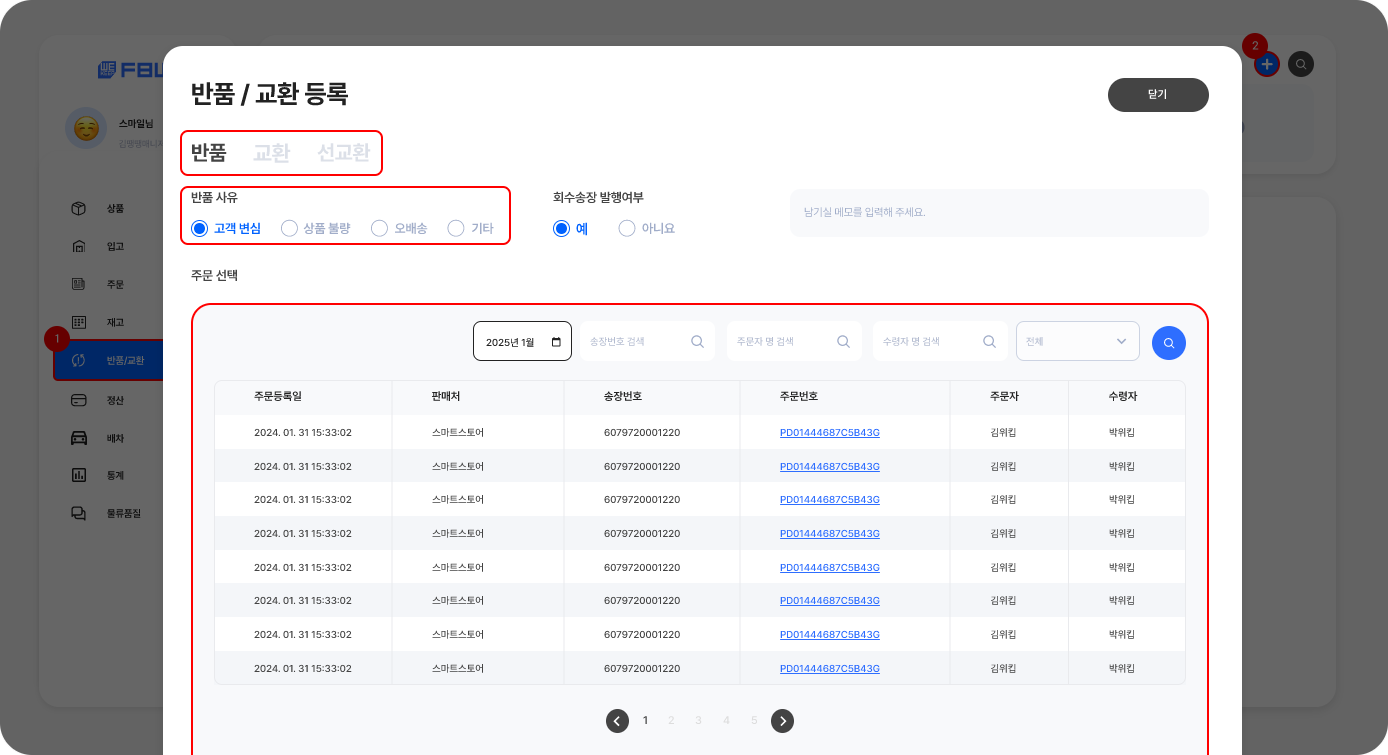Click the 수령자 명 검색 input field
Viewport: 1388px width, 755px height.
(x=940, y=341)
